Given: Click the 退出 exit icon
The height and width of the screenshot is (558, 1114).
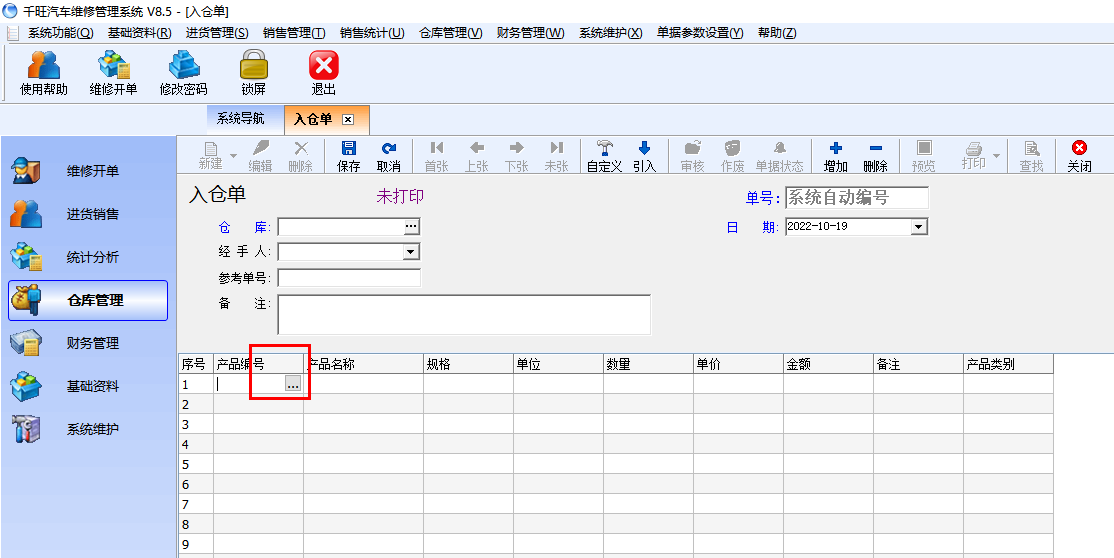Looking at the screenshot, I should point(323,73).
